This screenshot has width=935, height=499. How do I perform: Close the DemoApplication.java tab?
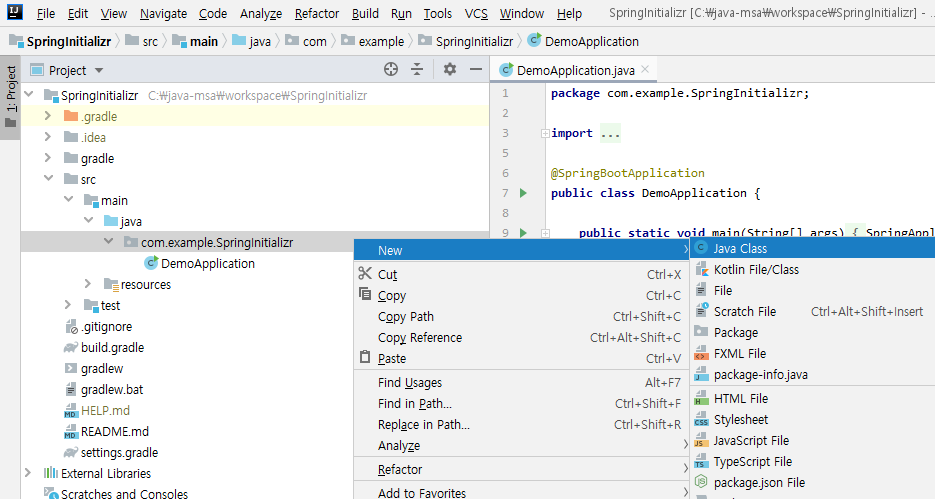tap(645, 70)
